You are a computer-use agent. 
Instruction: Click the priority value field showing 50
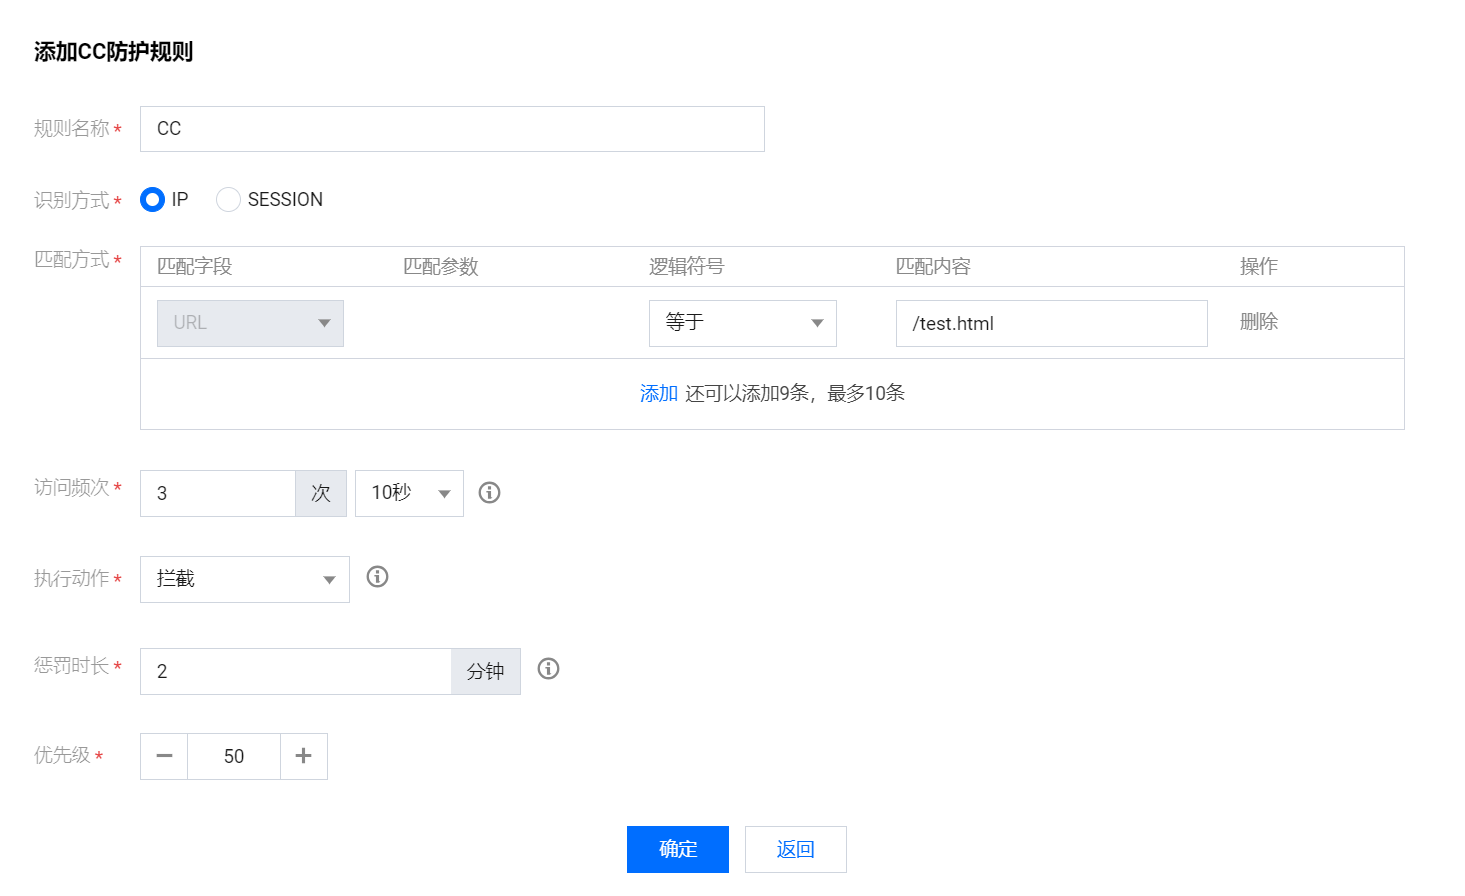click(x=234, y=756)
